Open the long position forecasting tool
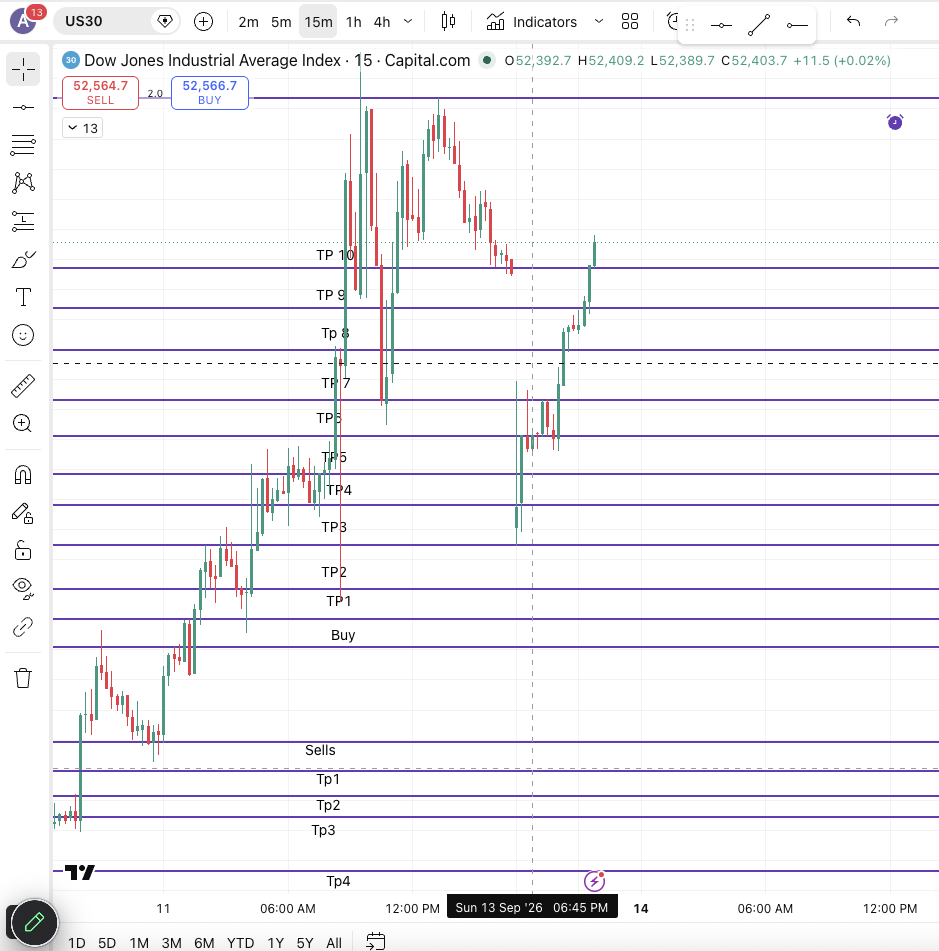 23,221
